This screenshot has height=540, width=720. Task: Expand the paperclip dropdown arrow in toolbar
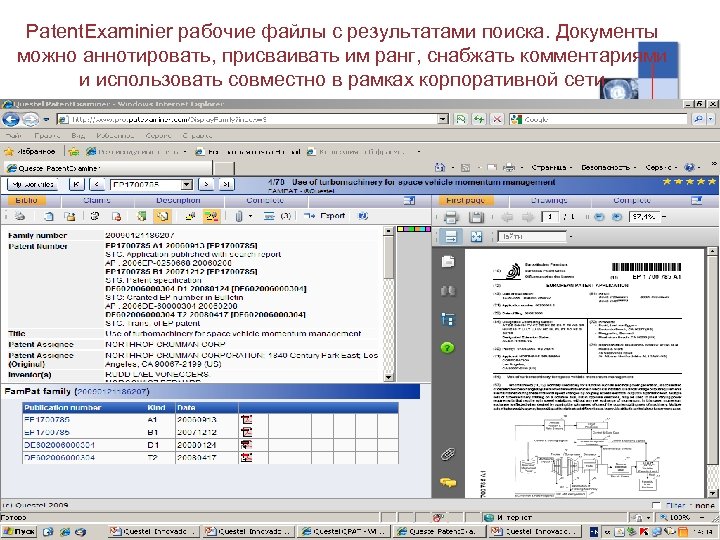tap(251, 216)
